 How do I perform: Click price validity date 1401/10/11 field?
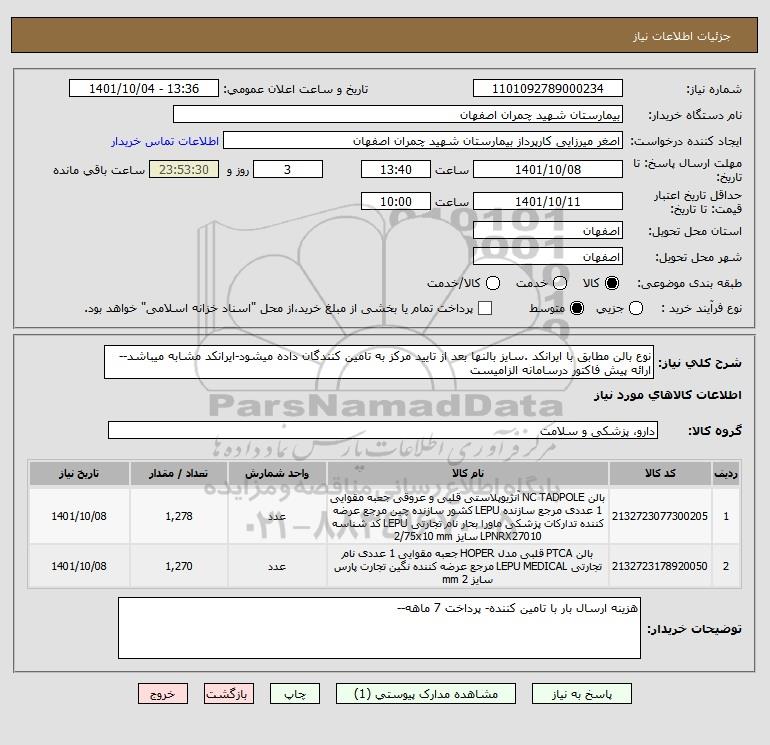[548, 201]
